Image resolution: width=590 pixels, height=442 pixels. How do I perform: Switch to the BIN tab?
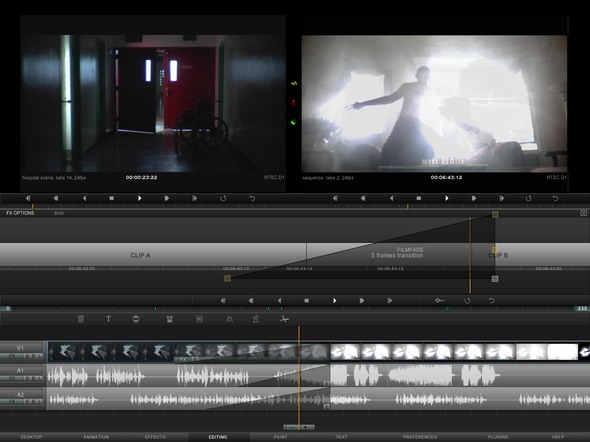59,213
